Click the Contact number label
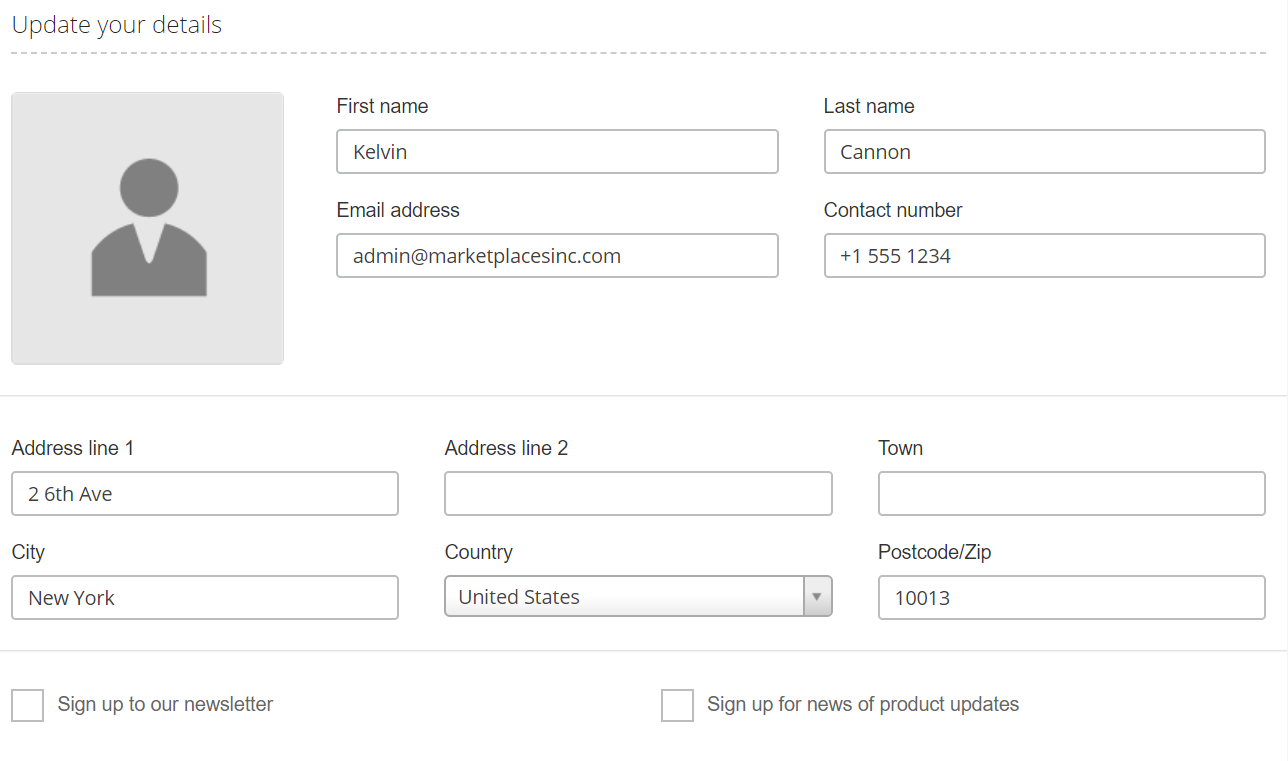 click(893, 210)
